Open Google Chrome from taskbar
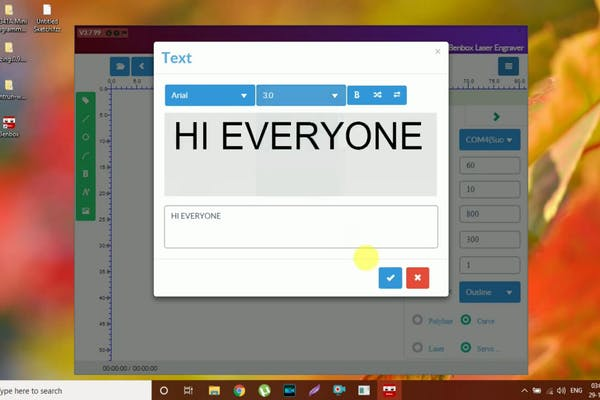 pyautogui.click(x=240, y=391)
